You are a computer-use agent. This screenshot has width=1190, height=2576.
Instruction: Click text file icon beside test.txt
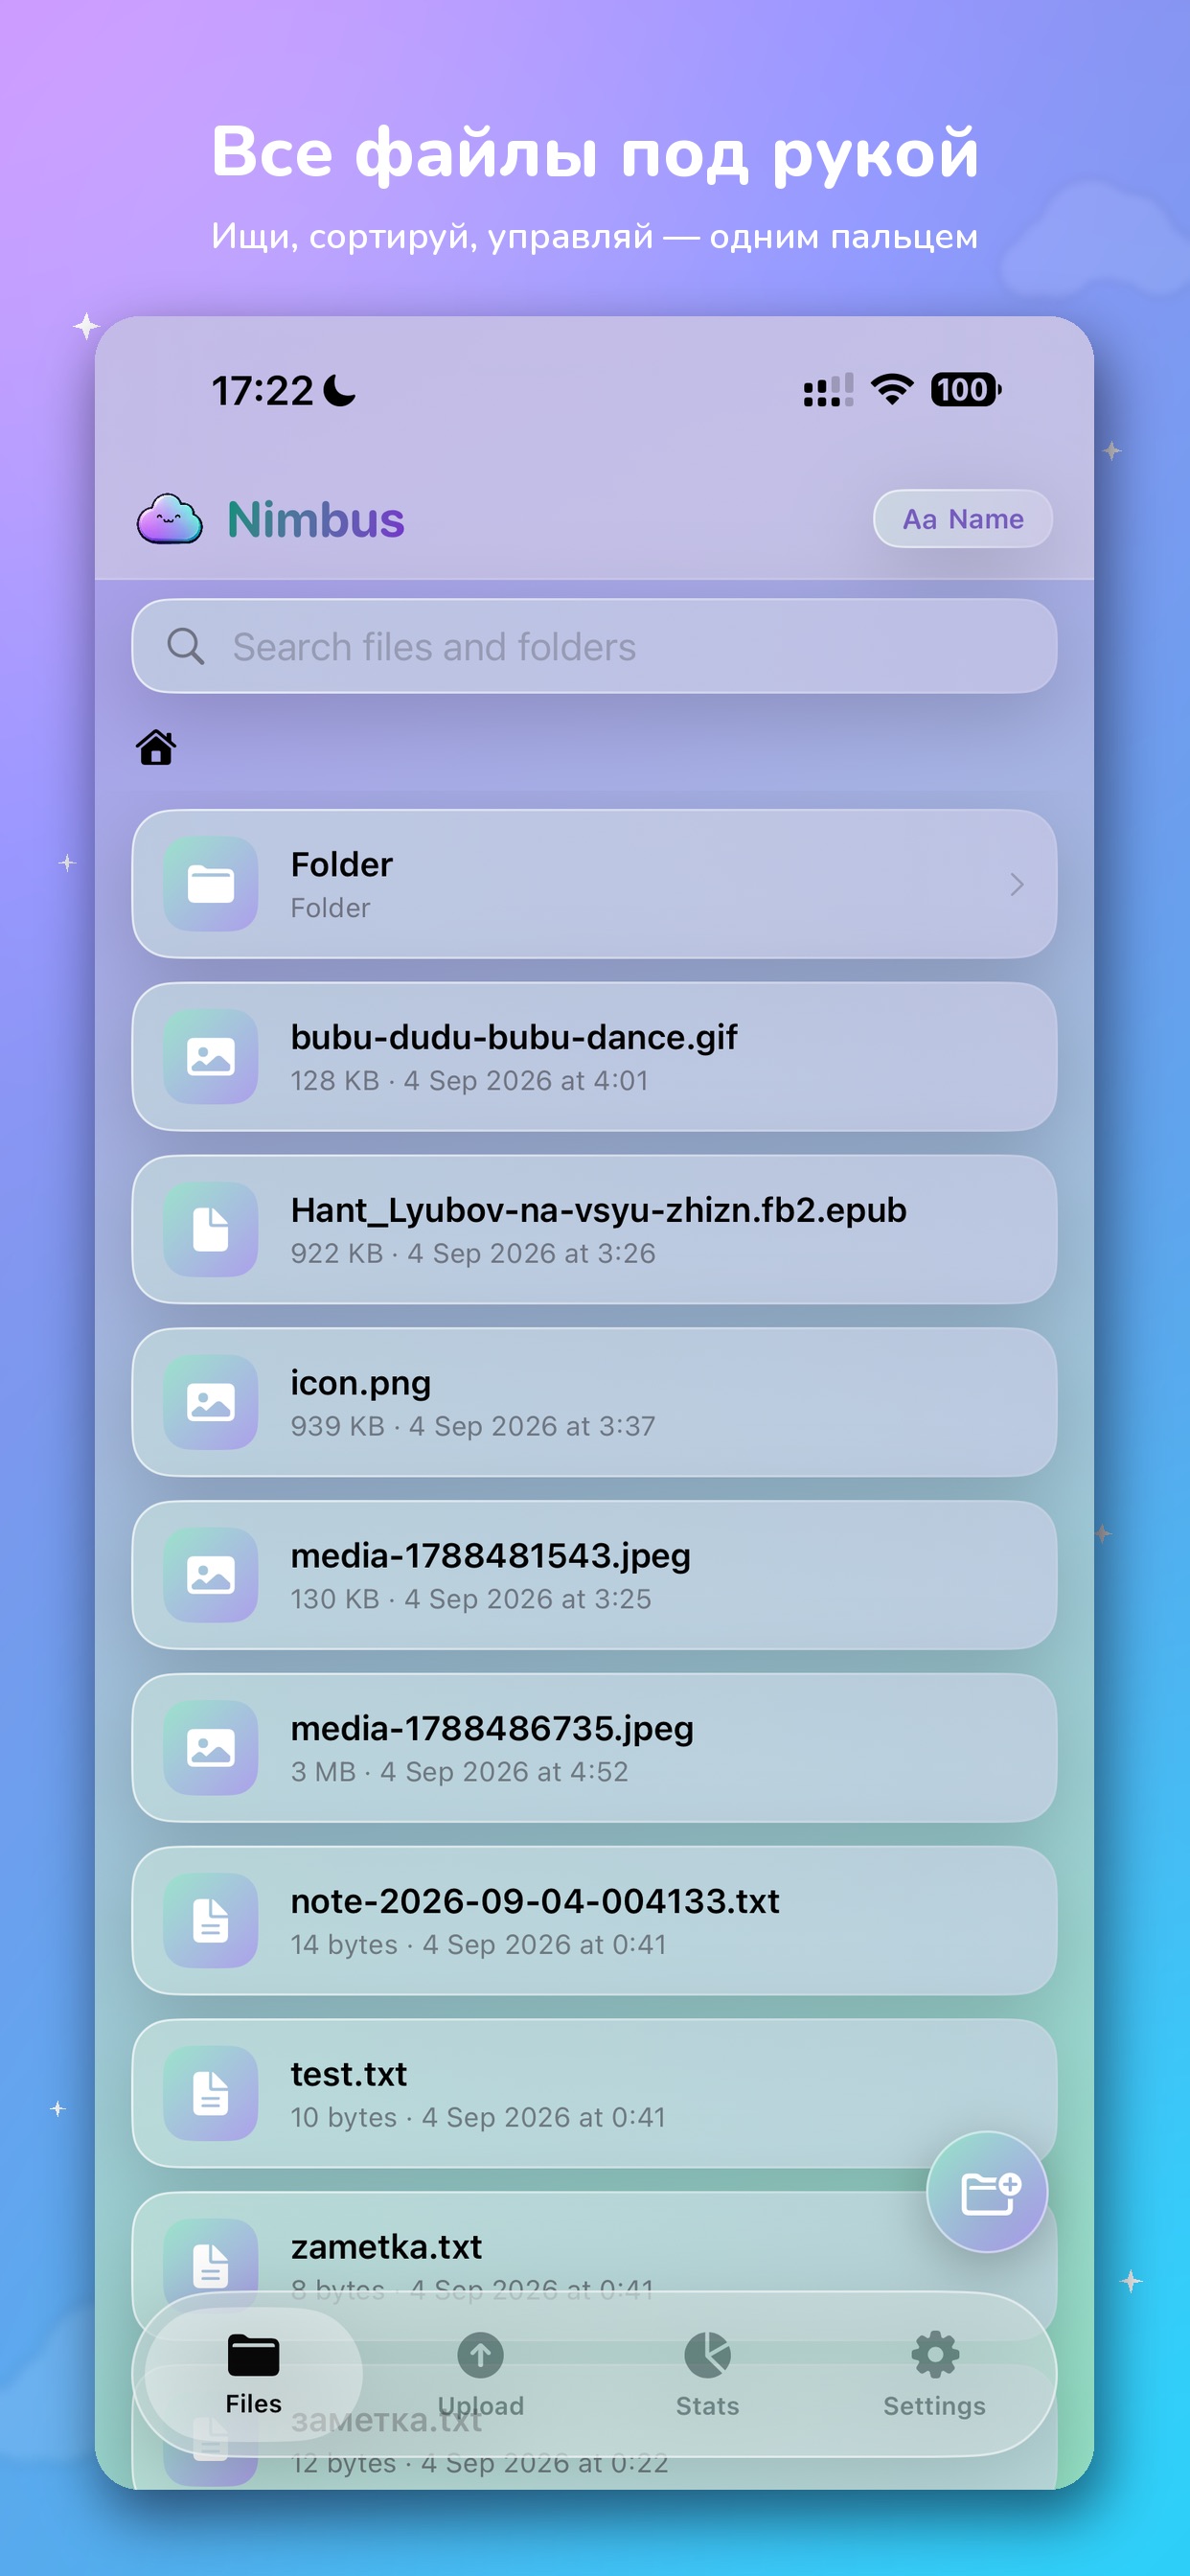point(211,2094)
